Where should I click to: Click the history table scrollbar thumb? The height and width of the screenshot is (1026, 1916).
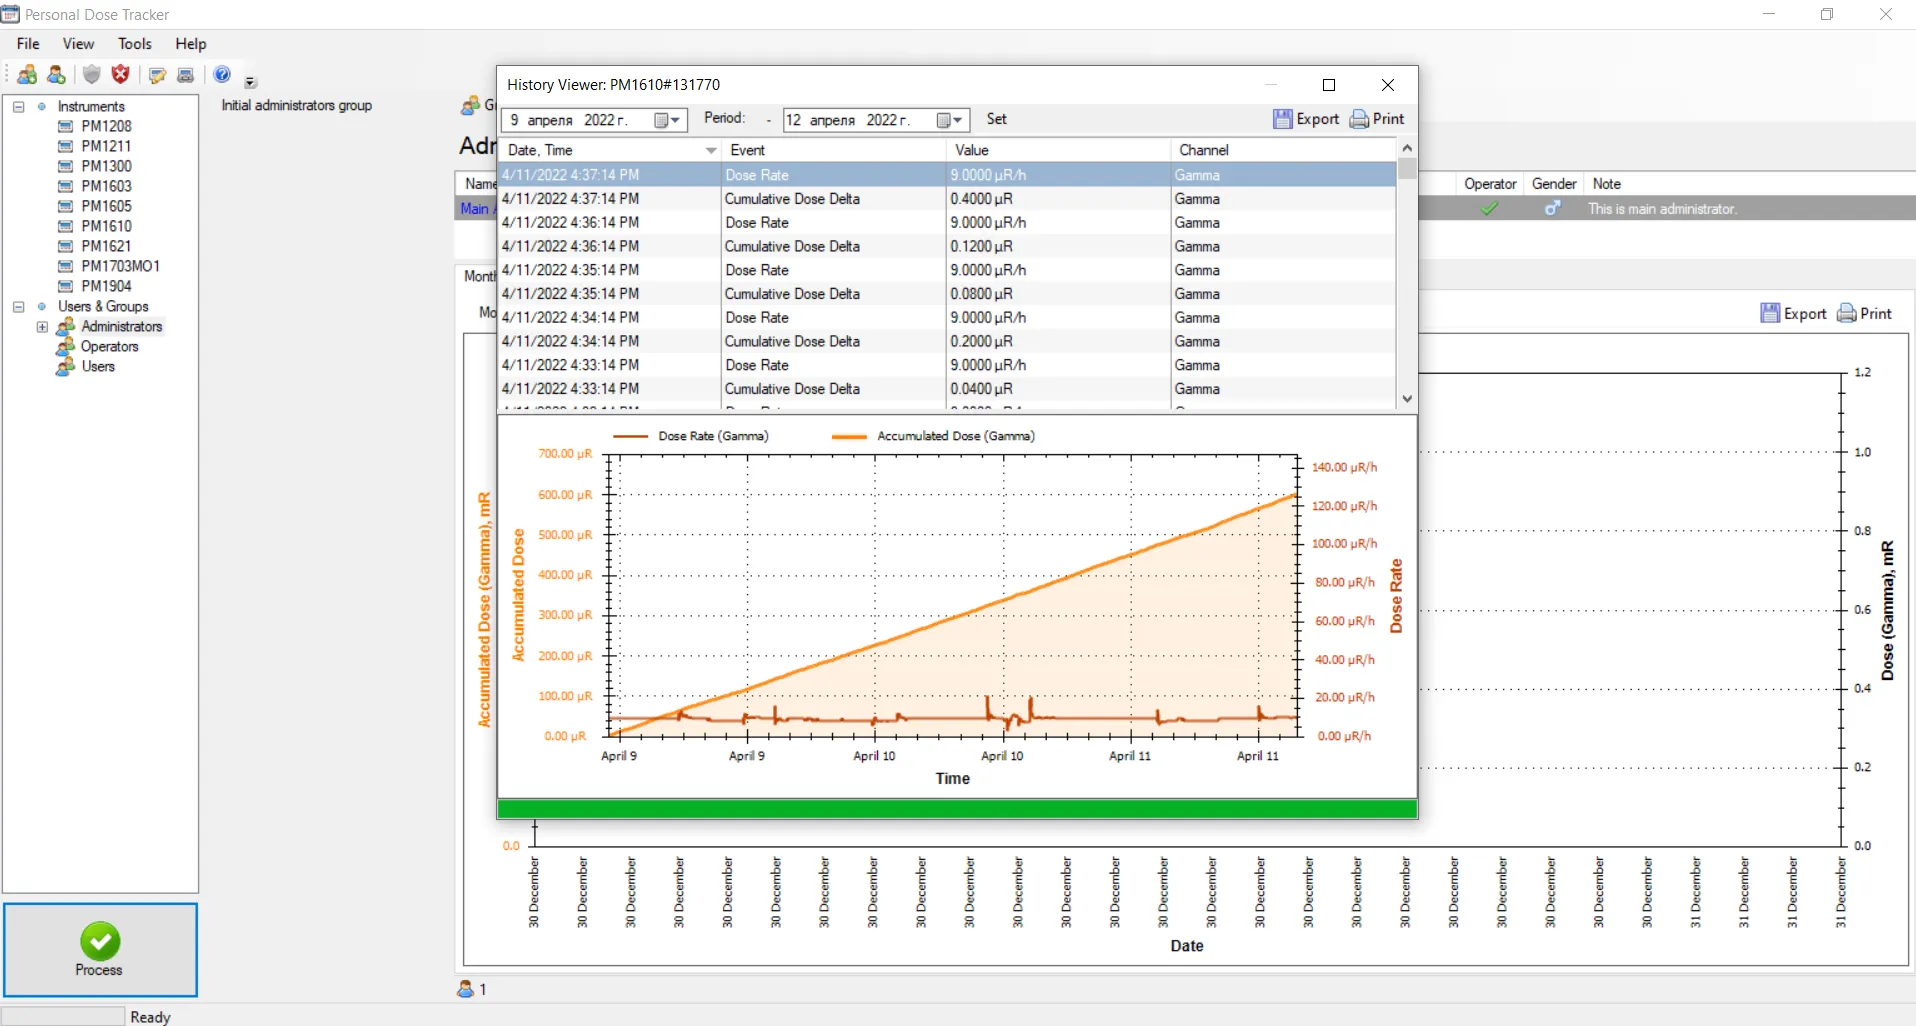click(1407, 168)
